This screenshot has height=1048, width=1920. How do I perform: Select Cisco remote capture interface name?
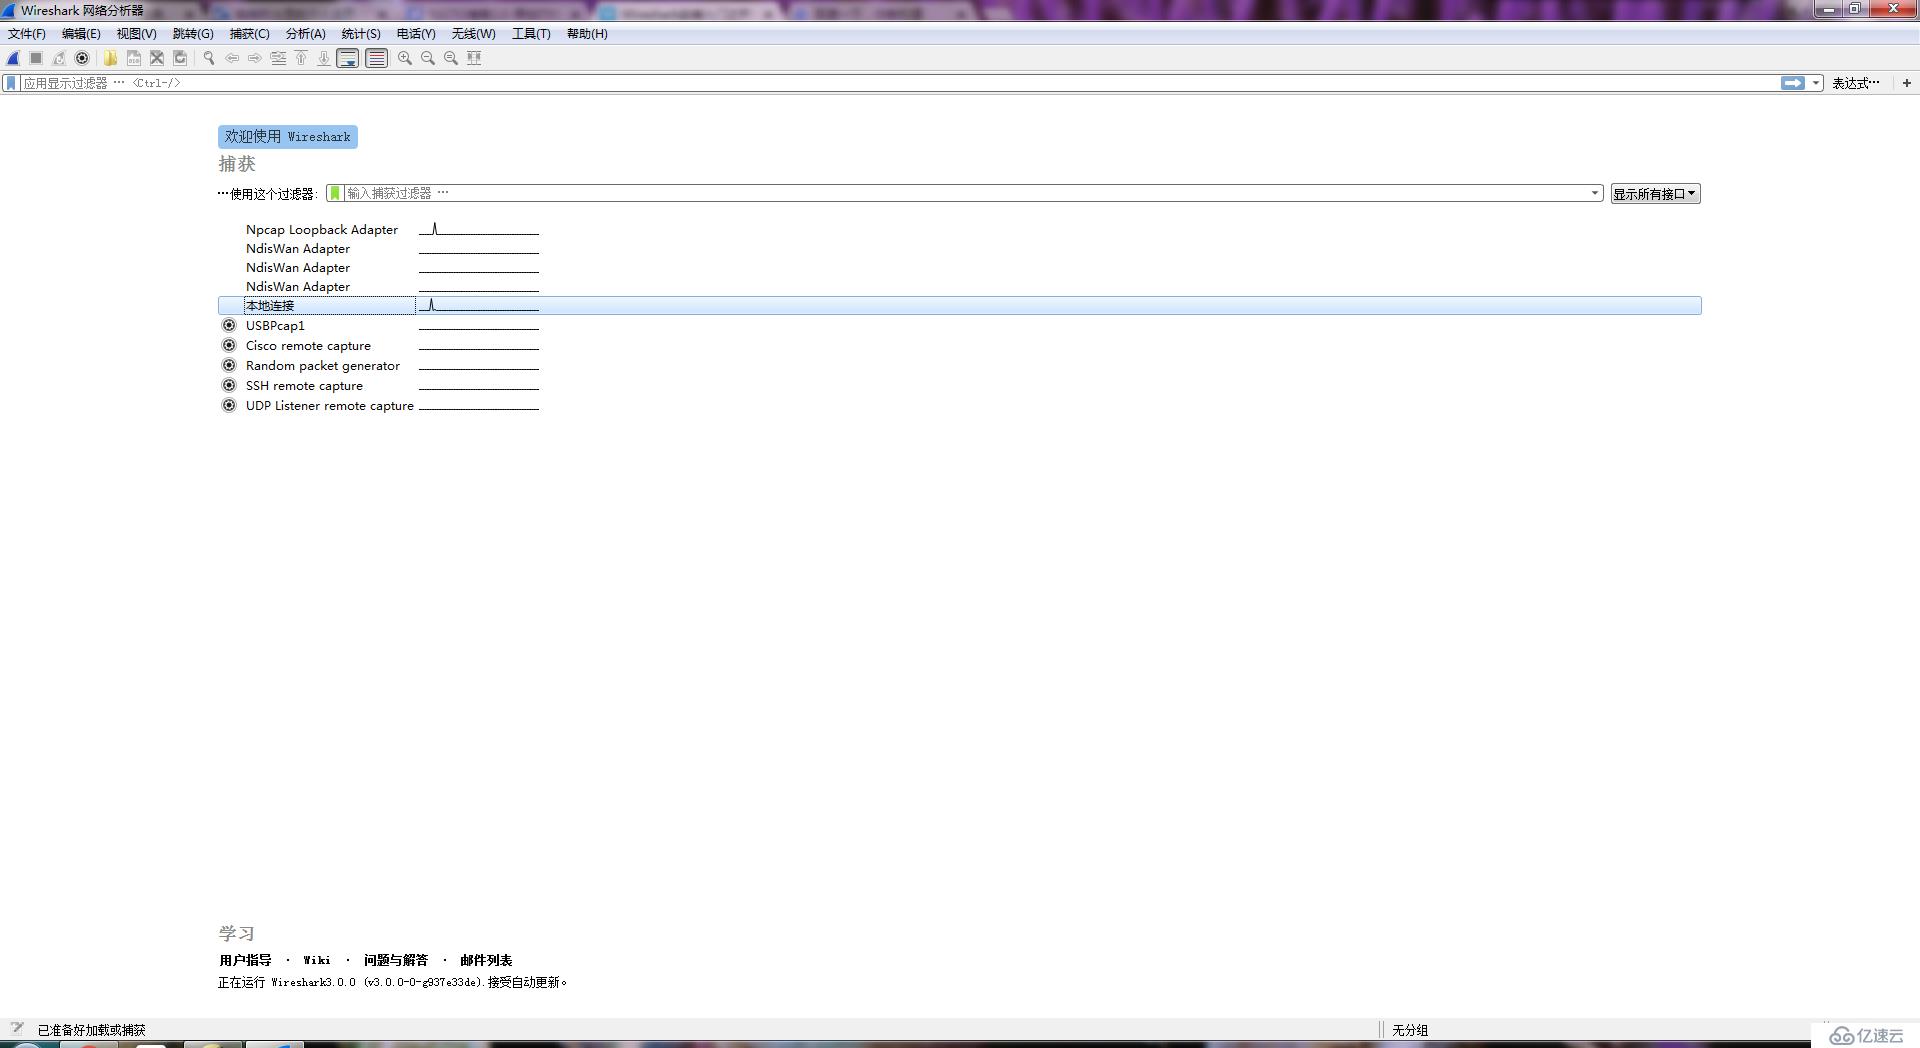308,345
